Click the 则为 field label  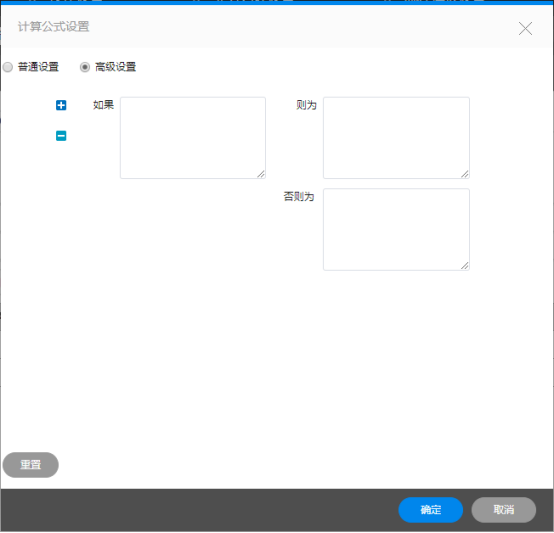[306, 105]
